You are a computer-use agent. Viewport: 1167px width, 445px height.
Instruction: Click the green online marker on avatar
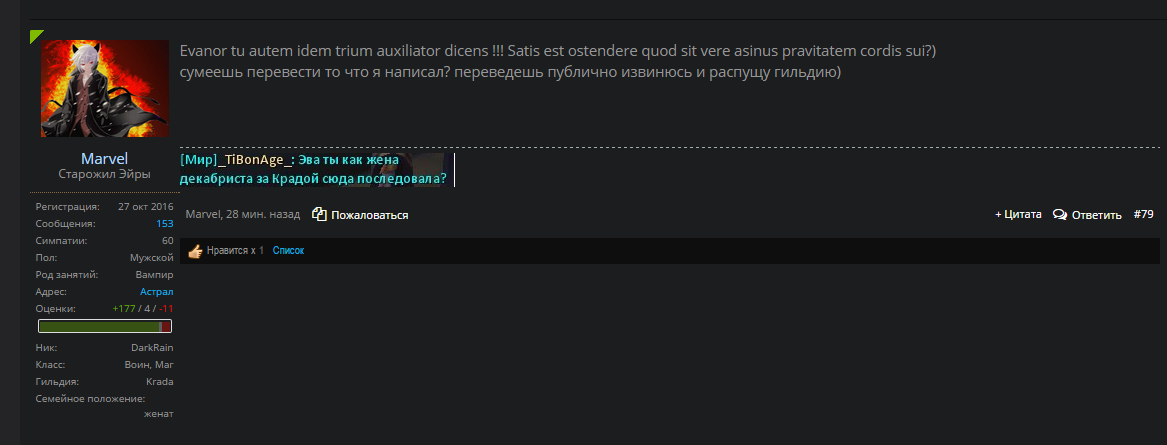coord(36,36)
